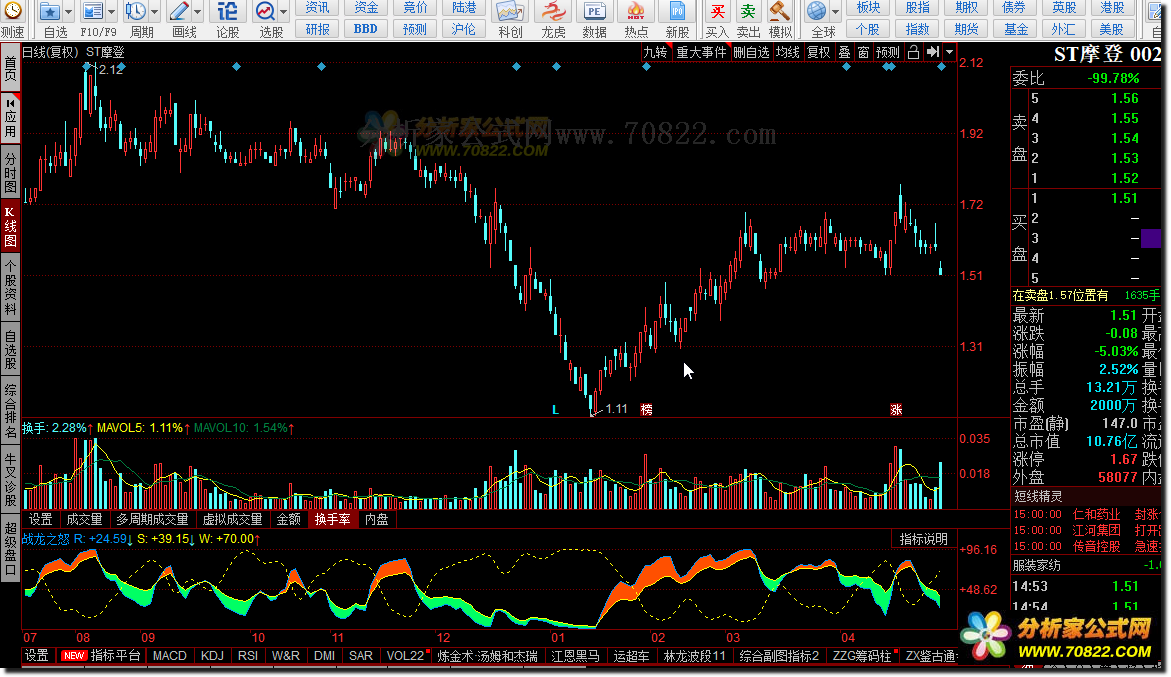Viewport: 1171px width, 677px height.
Task: Switch to 牛叉诊股 sidebar tab
Action: click(10, 478)
